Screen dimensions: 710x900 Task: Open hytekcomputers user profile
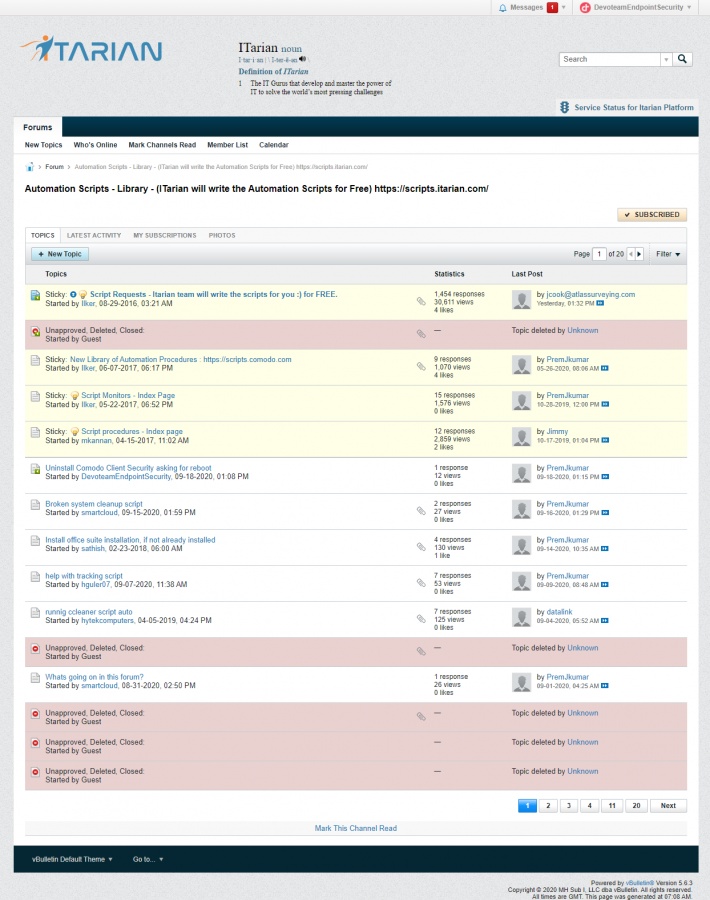tap(107, 620)
